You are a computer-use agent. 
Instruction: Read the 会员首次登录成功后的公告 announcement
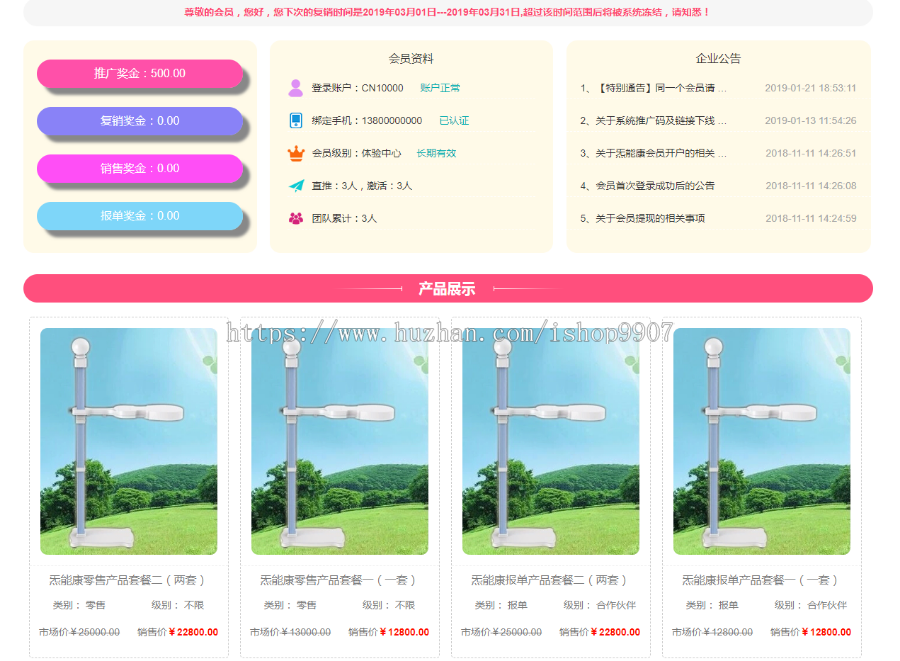tap(654, 186)
